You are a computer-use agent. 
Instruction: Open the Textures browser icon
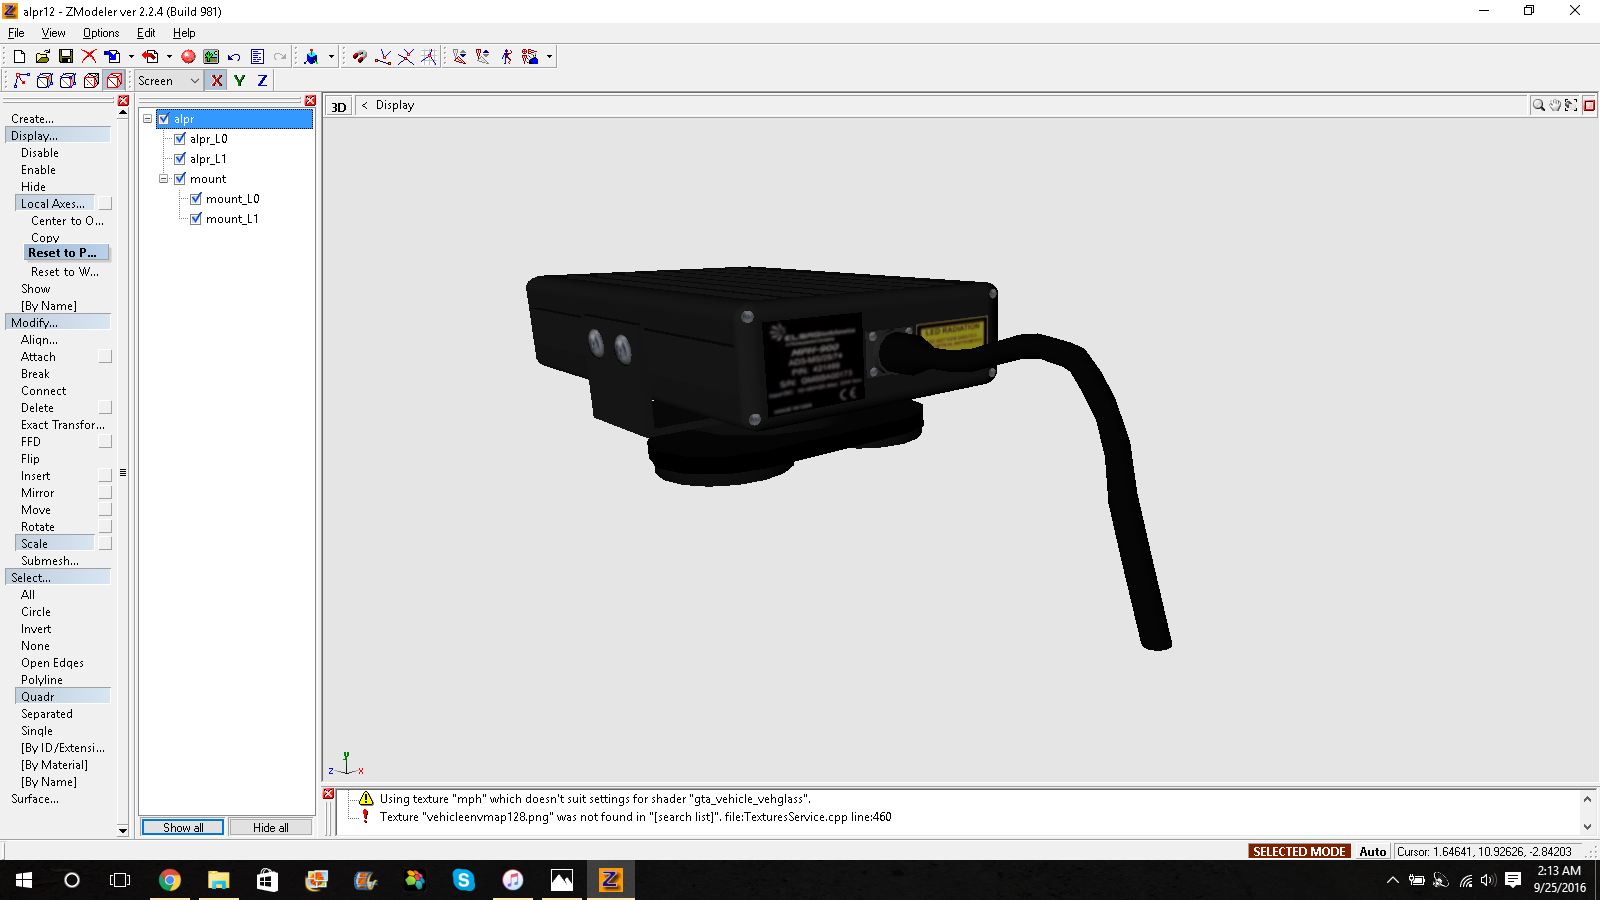[x=211, y=57]
